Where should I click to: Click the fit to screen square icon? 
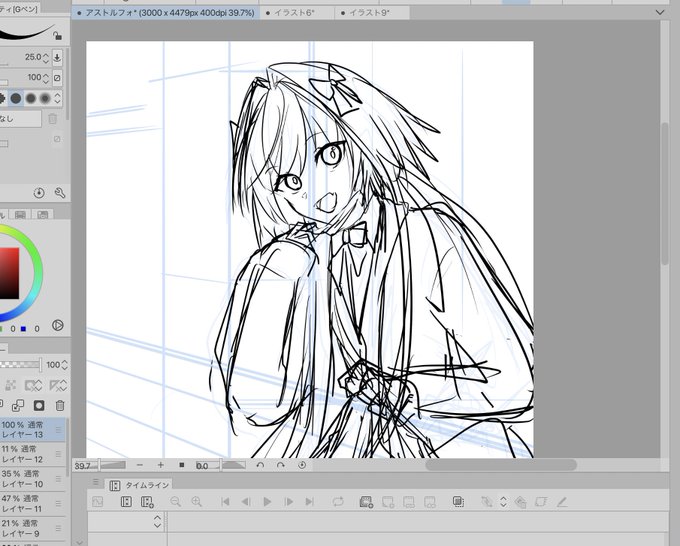pos(182,465)
